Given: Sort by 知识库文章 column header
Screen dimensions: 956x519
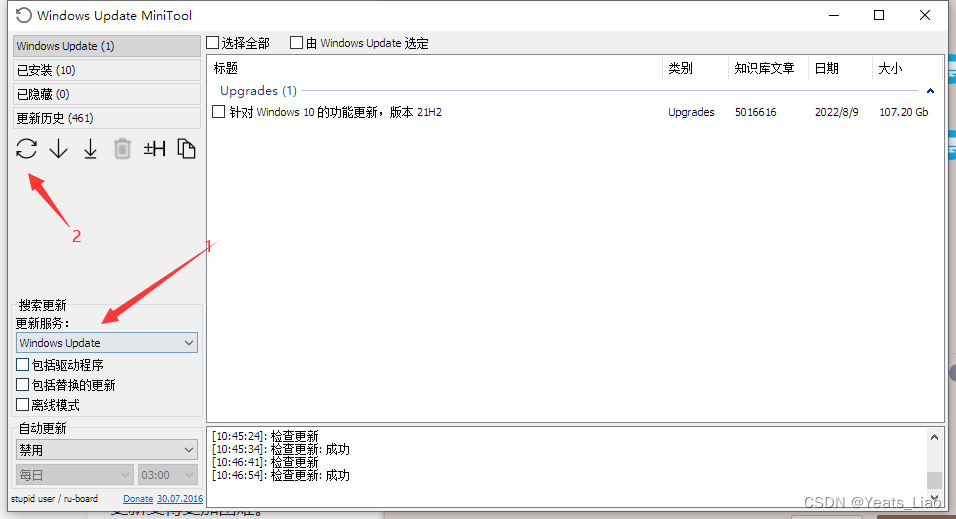Looking at the screenshot, I should [768, 68].
